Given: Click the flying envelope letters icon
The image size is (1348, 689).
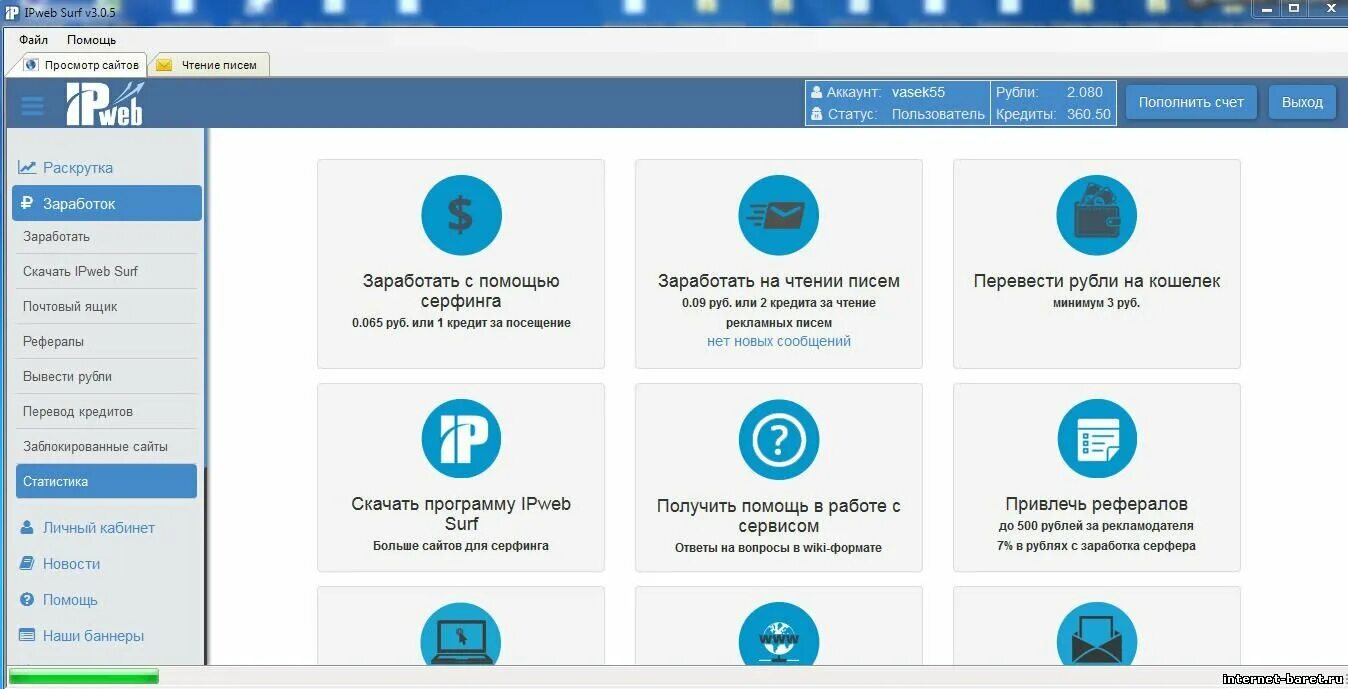Looking at the screenshot, I should (778, 215).
